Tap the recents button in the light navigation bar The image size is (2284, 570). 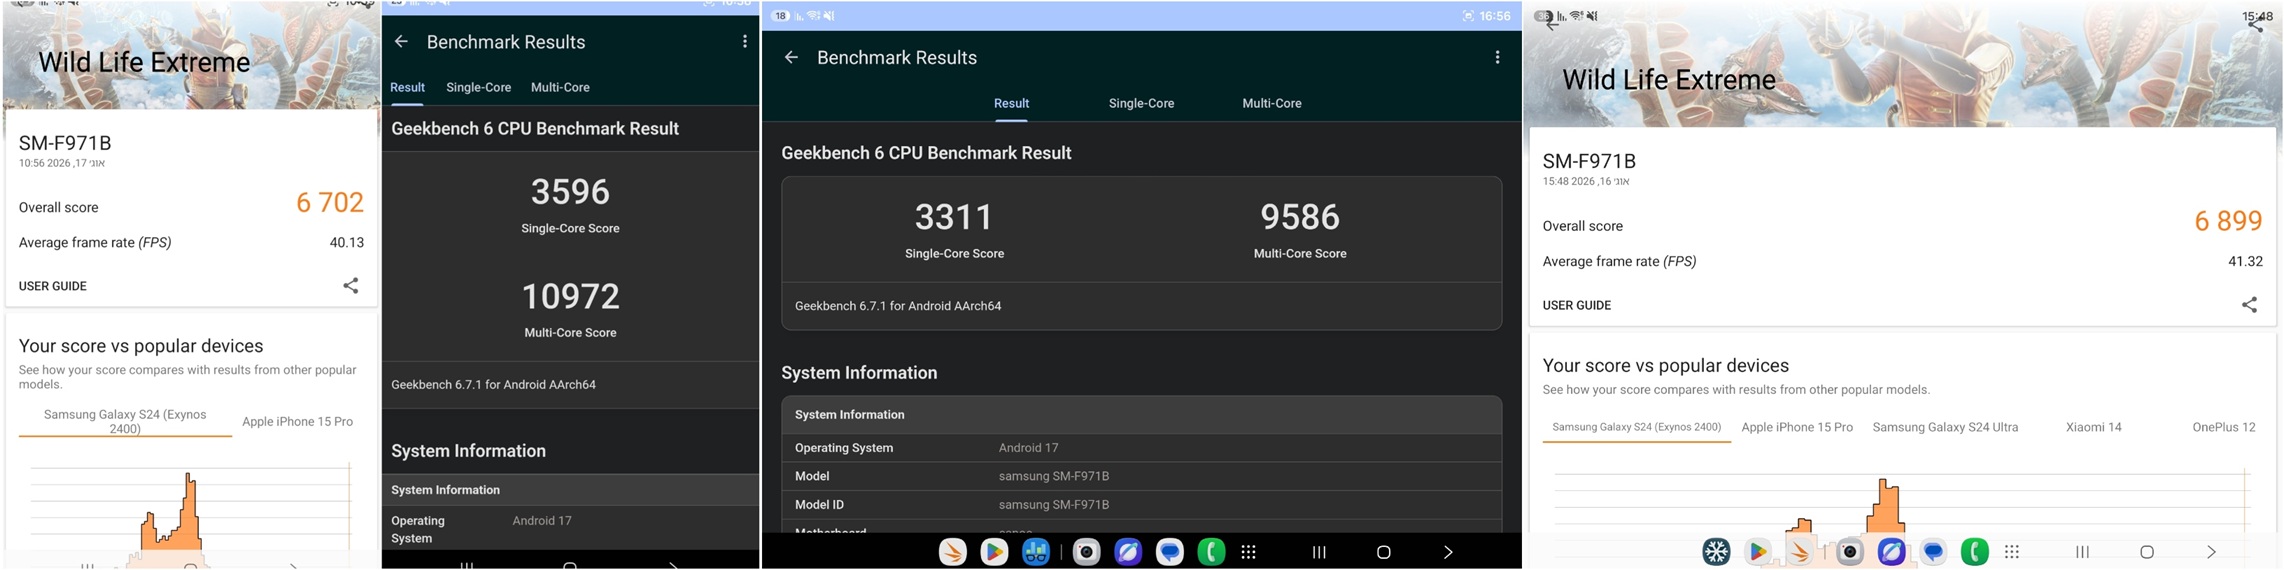(x=2083, y=552)
